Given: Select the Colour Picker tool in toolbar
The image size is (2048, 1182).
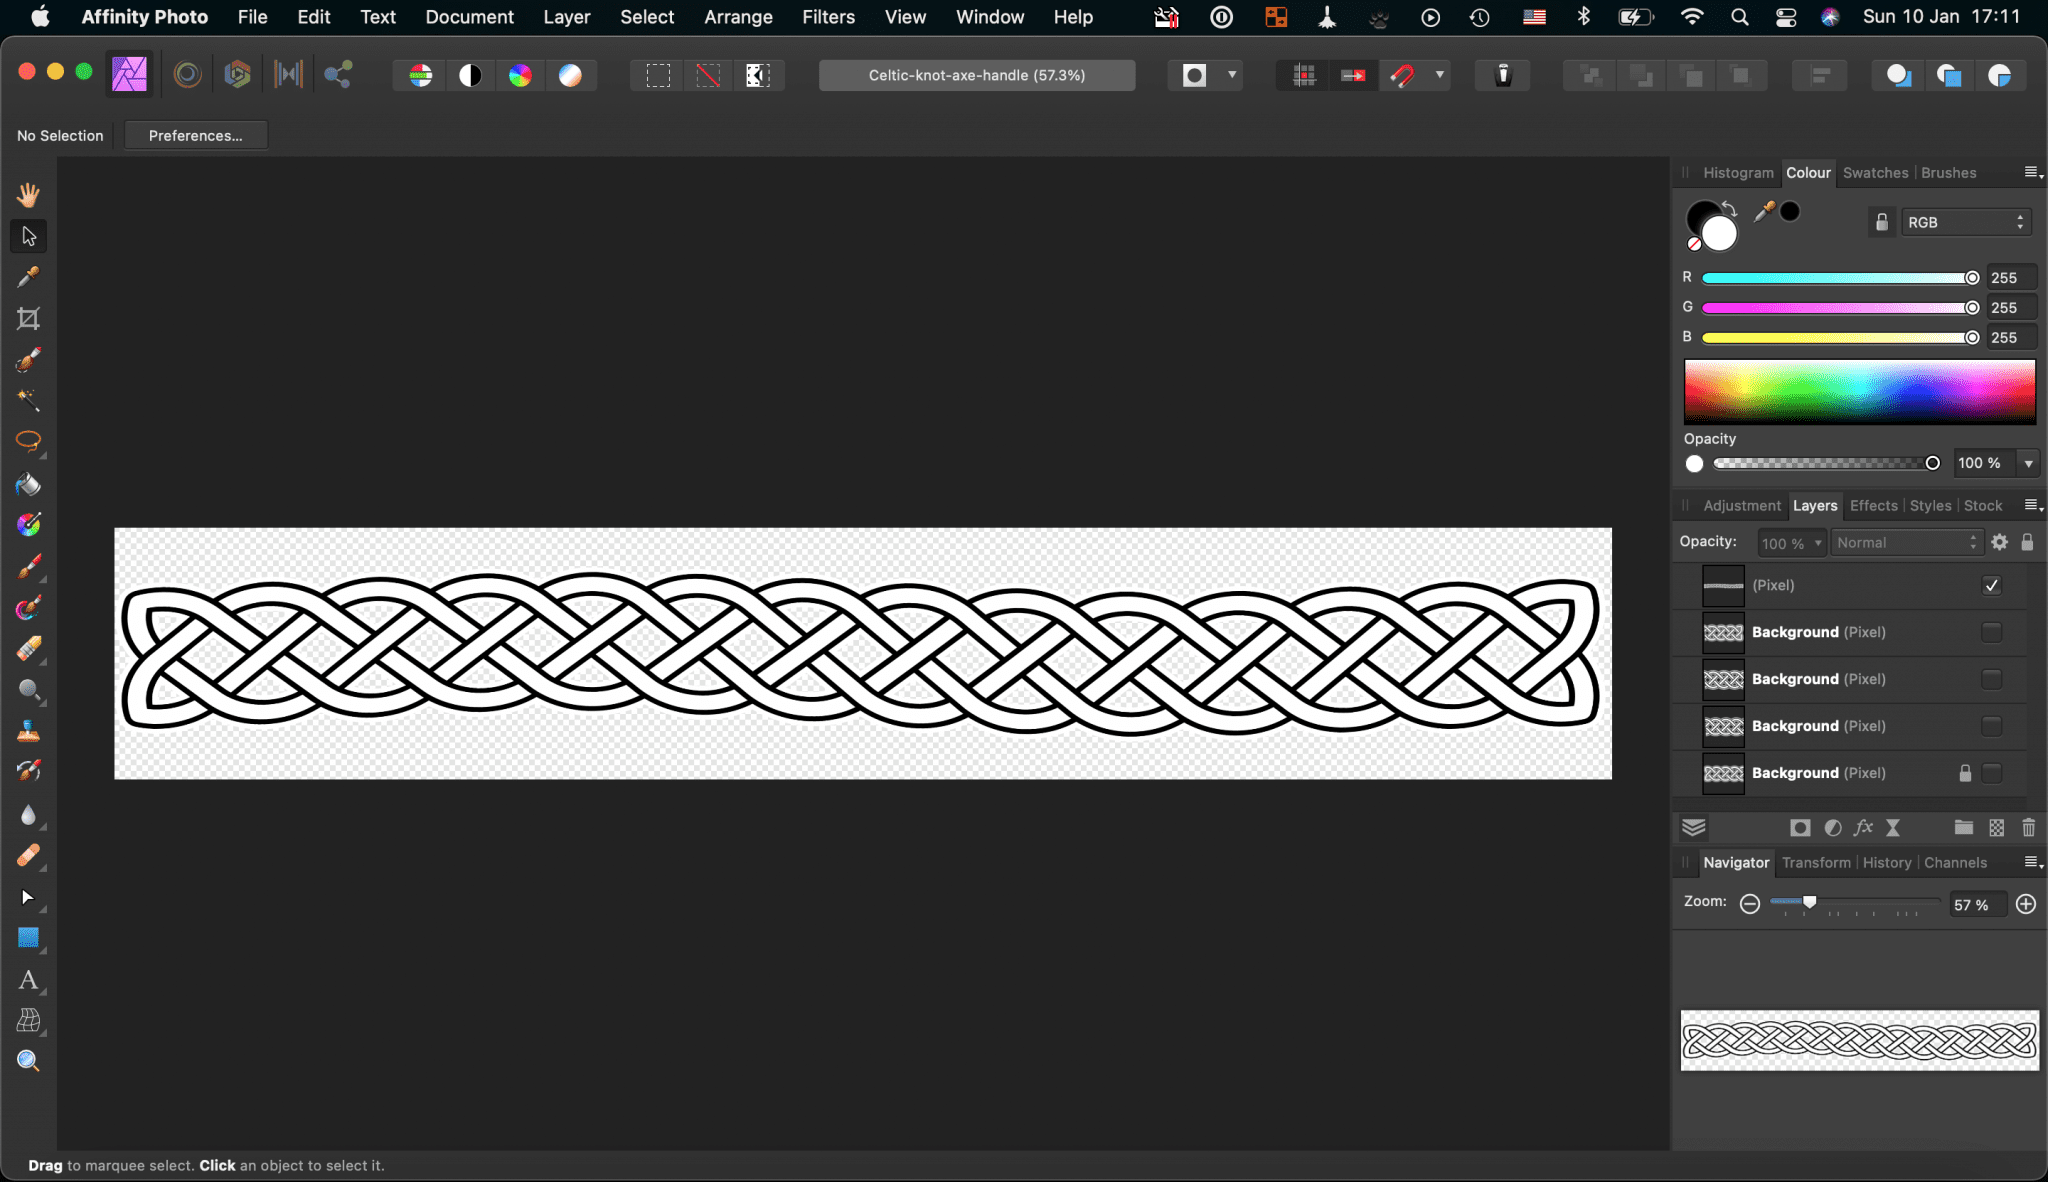Looking at the screenshot, I should (x=28, y=277).
